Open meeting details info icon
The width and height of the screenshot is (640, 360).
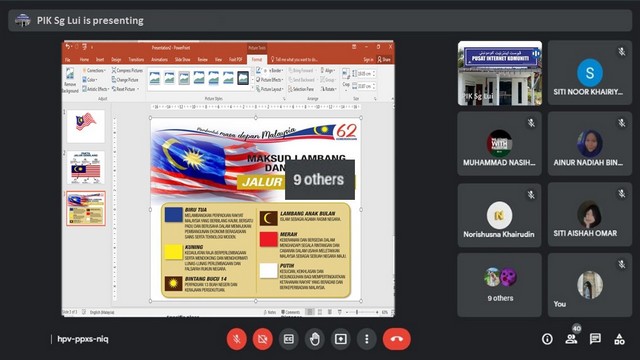coord(547,339)
